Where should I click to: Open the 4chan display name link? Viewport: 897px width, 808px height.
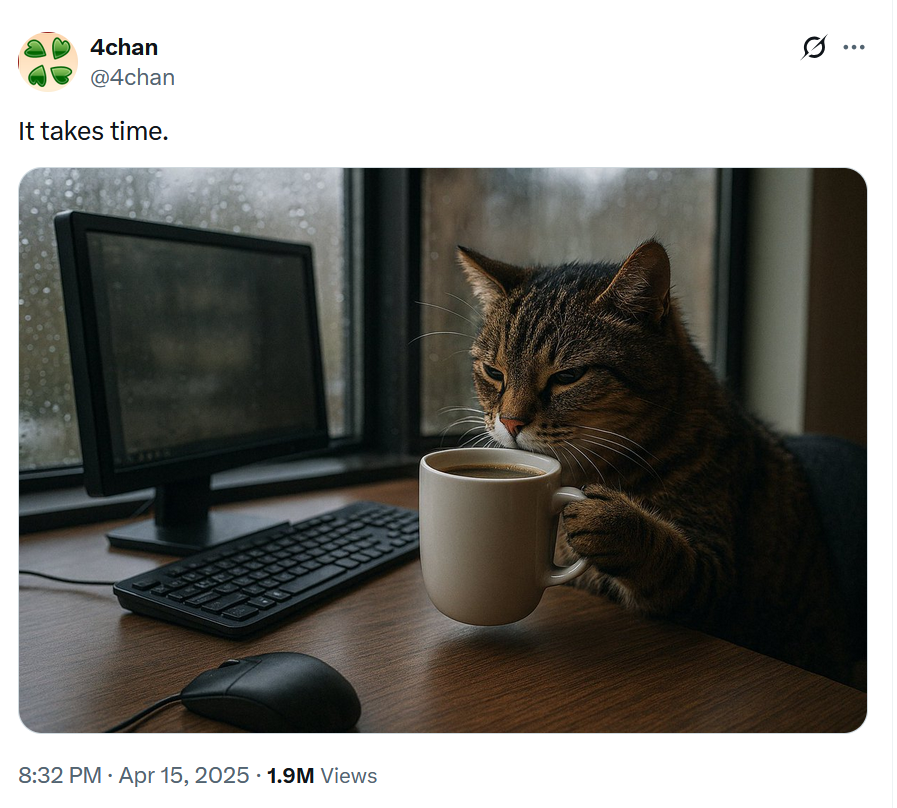pos(124,47)
